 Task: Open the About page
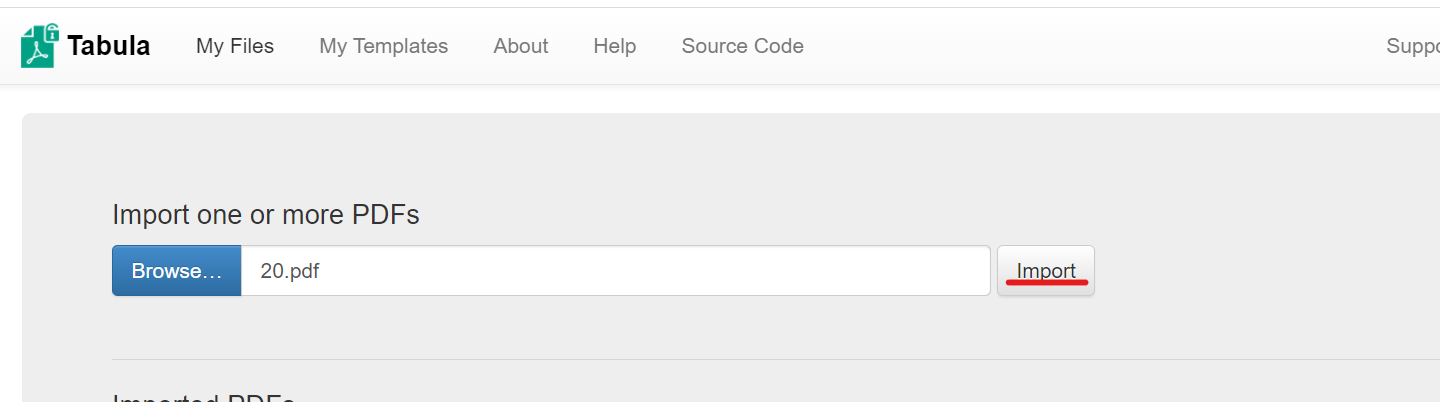coord(521,46)
